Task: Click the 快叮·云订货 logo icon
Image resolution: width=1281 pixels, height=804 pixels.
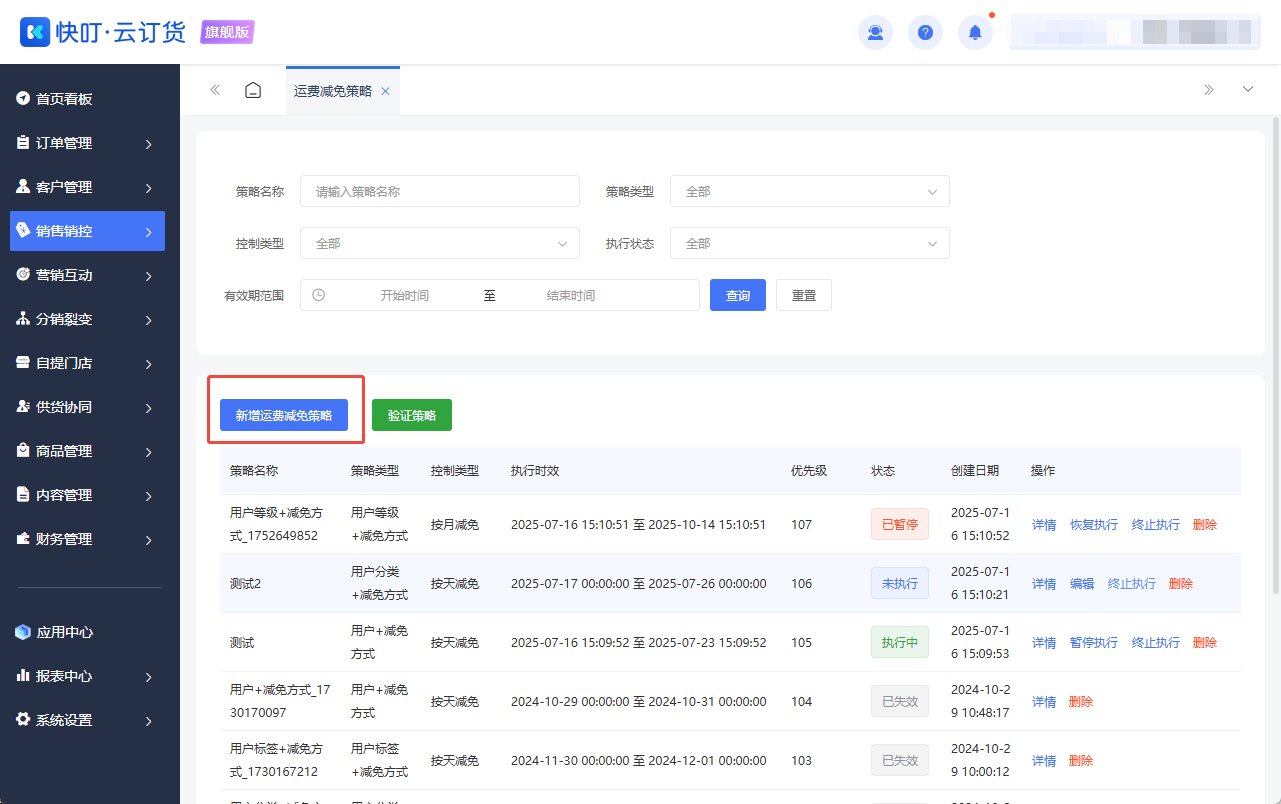Action: coord(35,32)
